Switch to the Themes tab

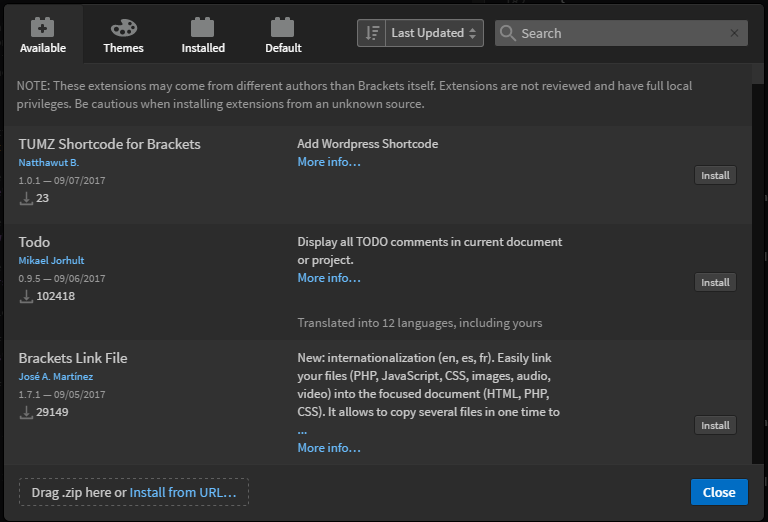[x=123, y=35]
